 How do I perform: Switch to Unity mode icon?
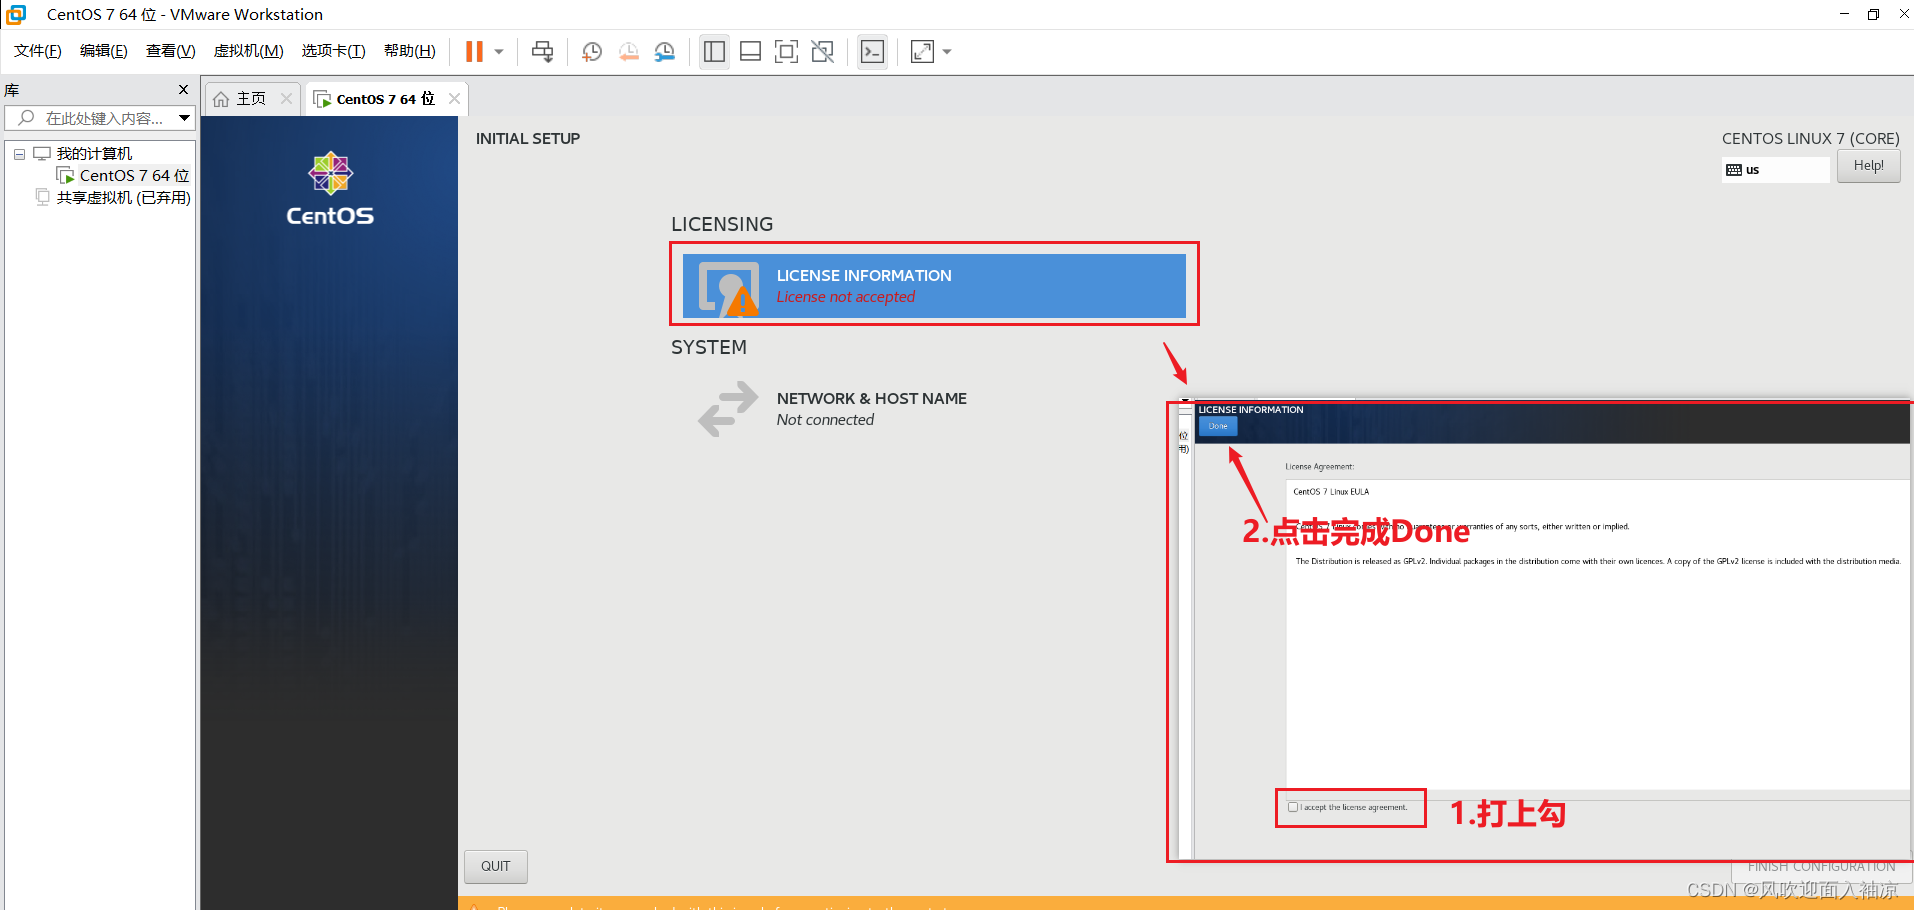tap(822, 51)
